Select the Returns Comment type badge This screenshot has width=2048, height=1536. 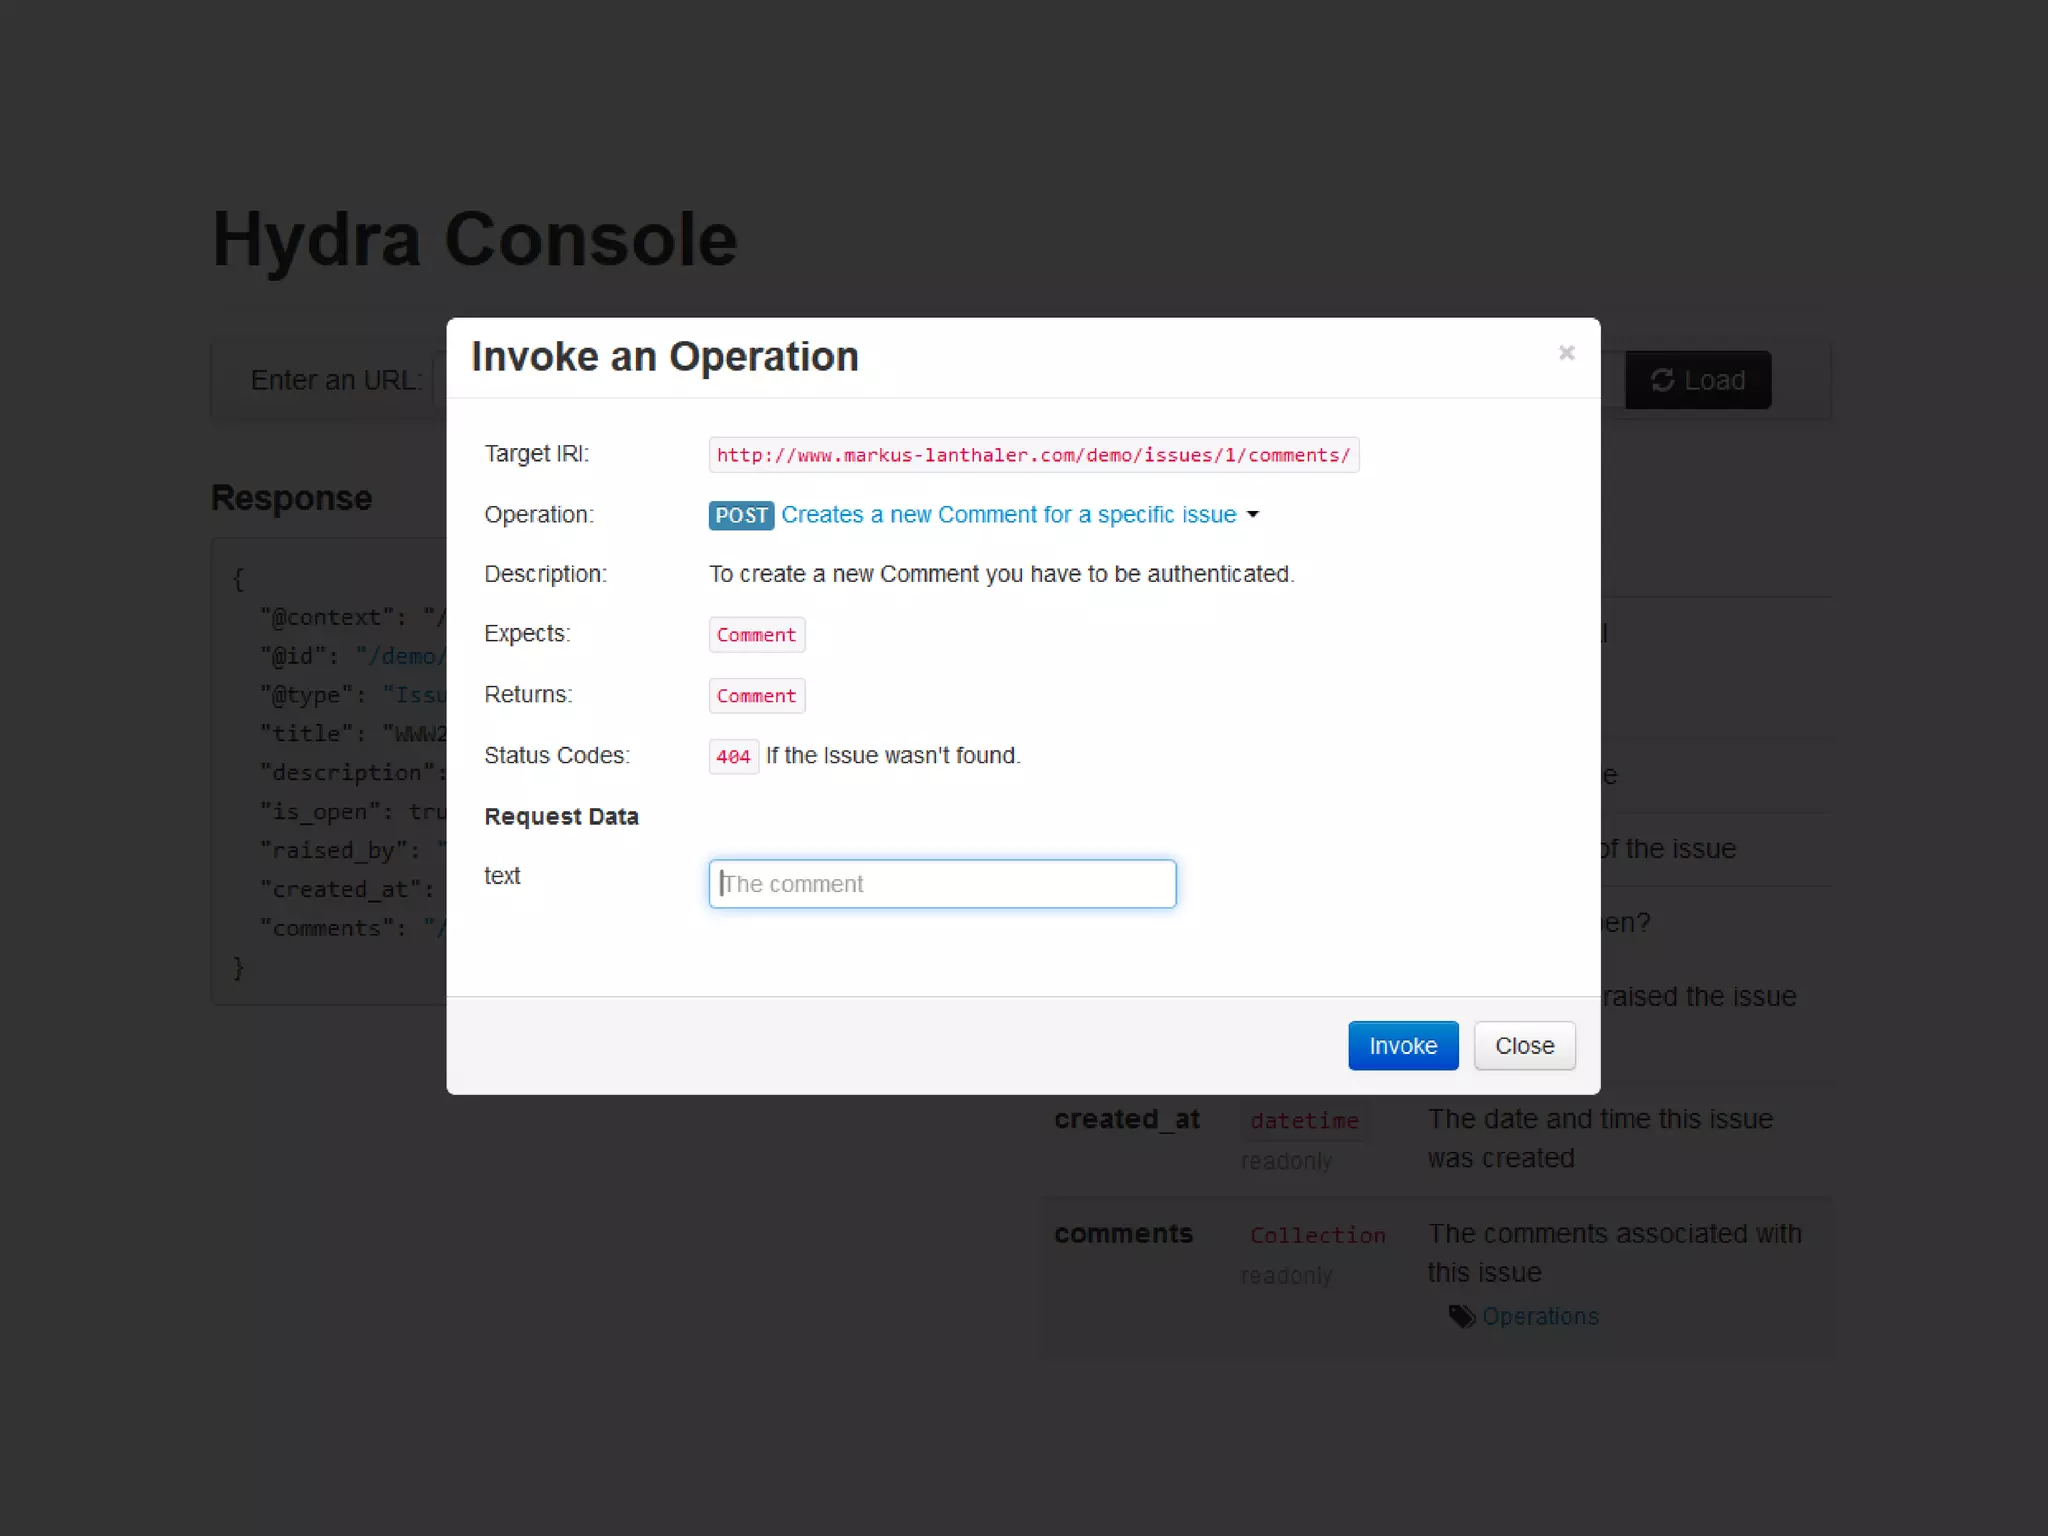pyautogui.click(x=756, y=696)
